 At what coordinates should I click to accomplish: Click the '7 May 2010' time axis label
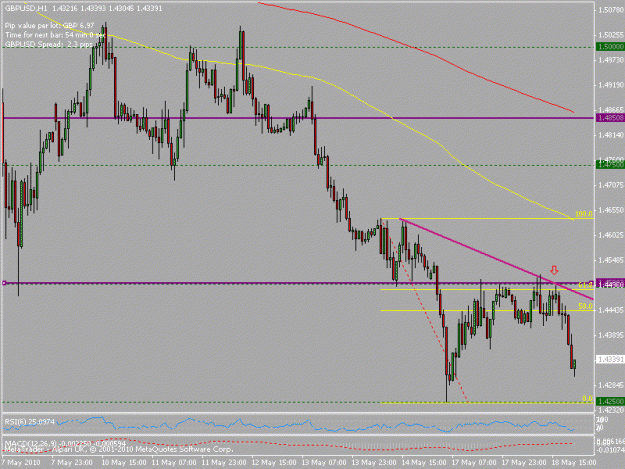tap(20, 462)
